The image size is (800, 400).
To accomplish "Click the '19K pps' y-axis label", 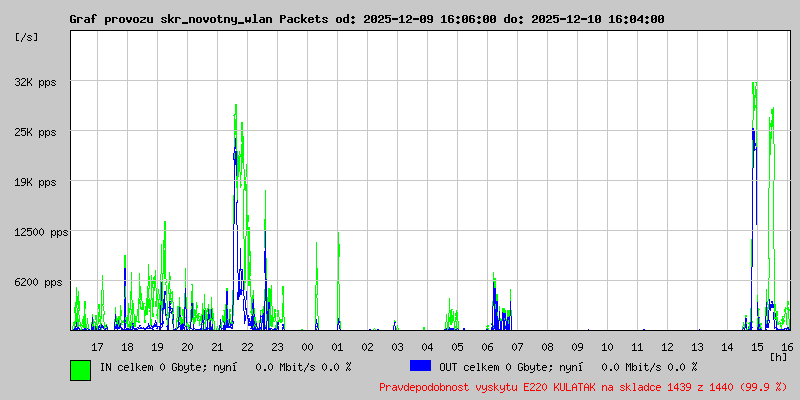I will click(35, 182).
